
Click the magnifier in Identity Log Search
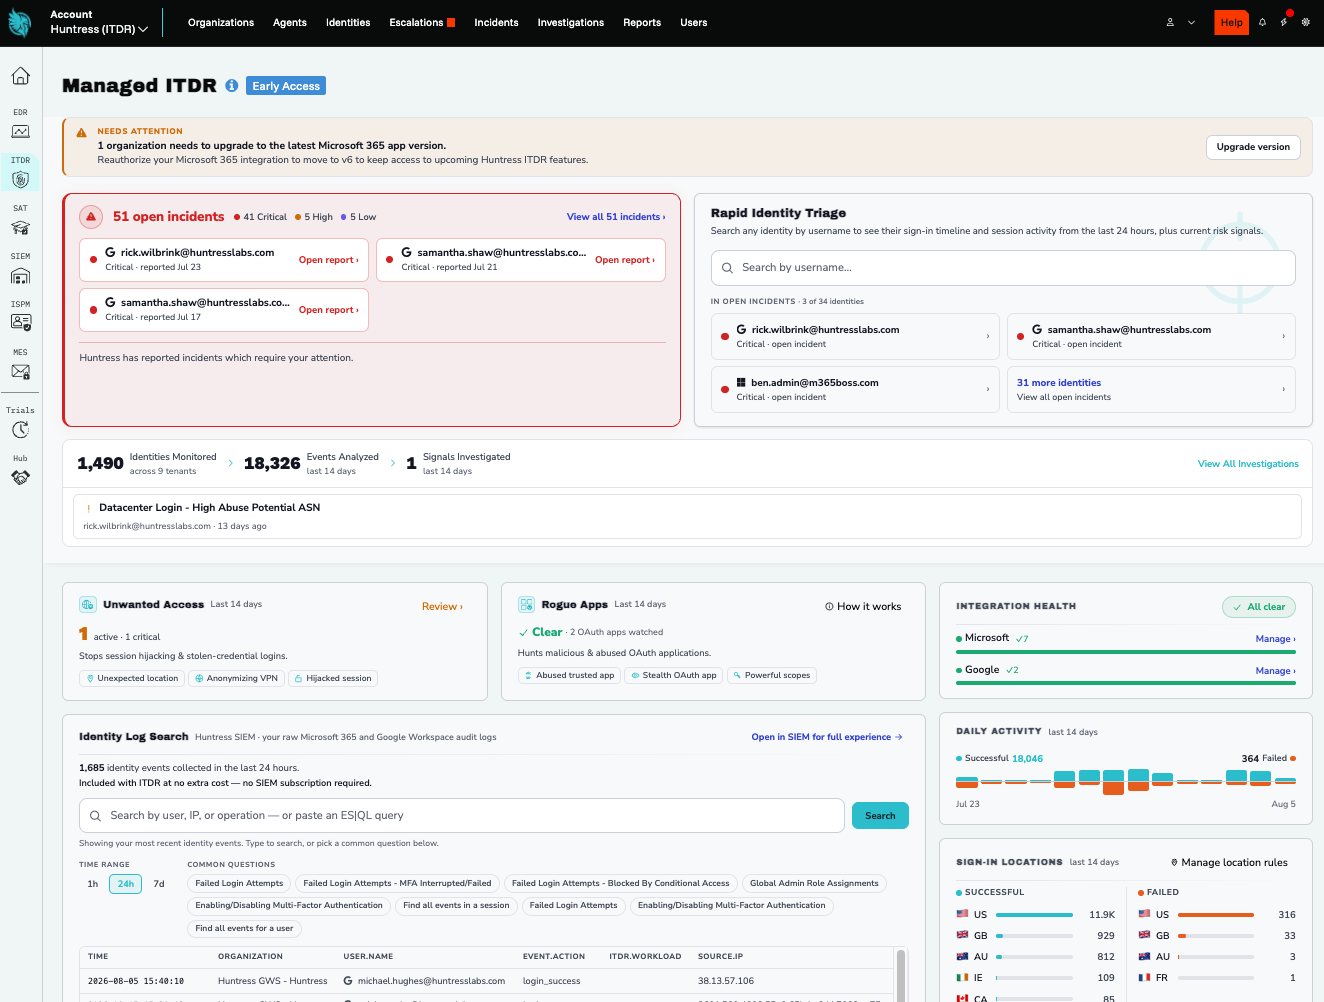click(96, 816)
